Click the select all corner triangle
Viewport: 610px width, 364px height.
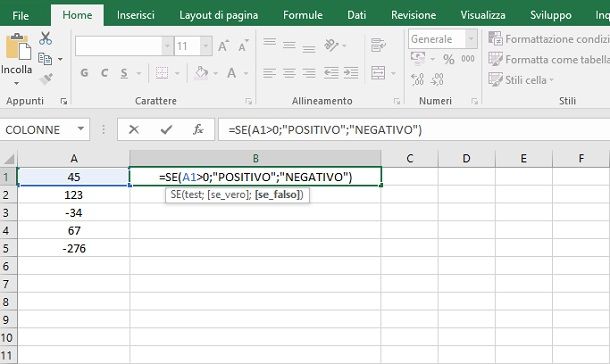9,159
